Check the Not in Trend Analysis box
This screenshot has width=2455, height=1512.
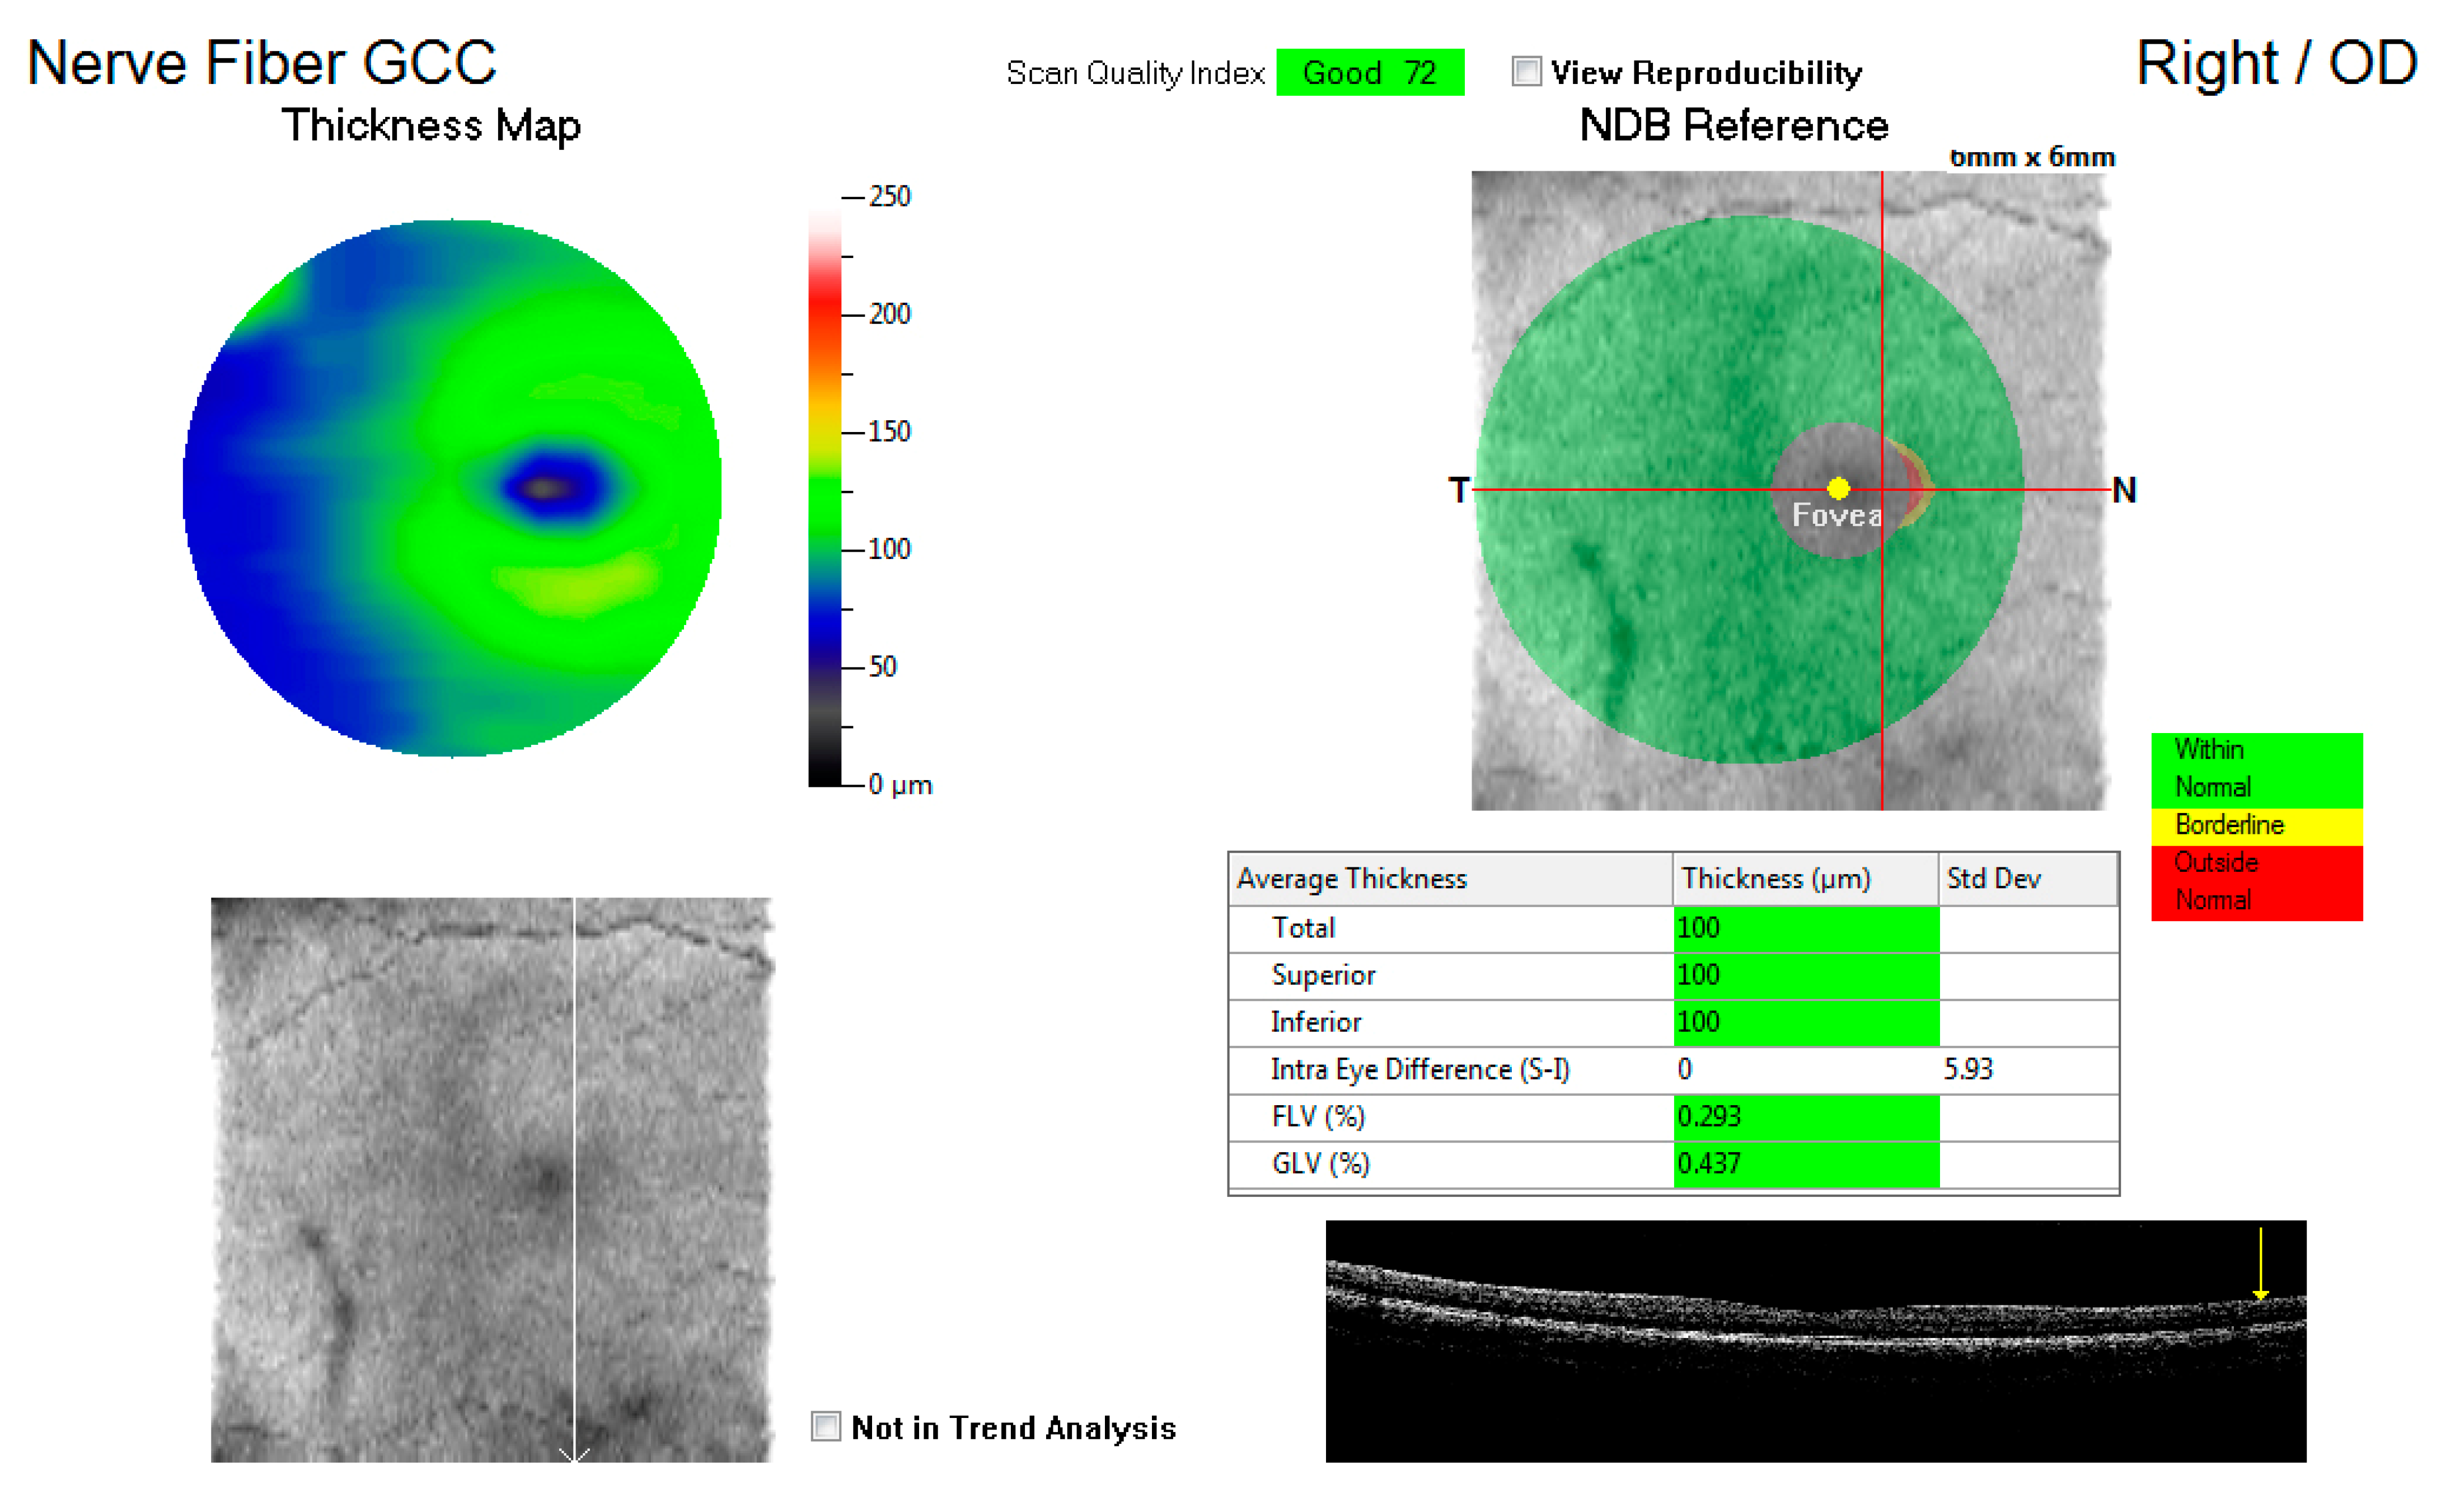[x=825, y=1426]
